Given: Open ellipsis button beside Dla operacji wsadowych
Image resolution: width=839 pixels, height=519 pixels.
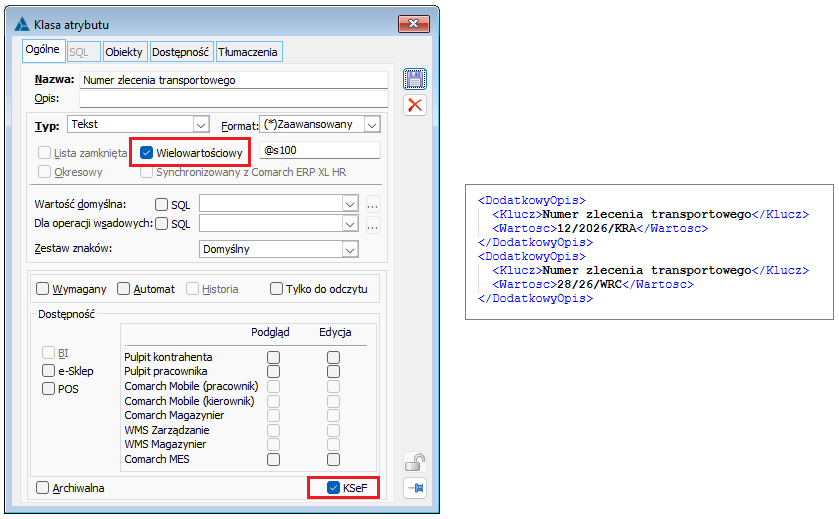Looking at the screenshot, I should [x=373, y=225].
